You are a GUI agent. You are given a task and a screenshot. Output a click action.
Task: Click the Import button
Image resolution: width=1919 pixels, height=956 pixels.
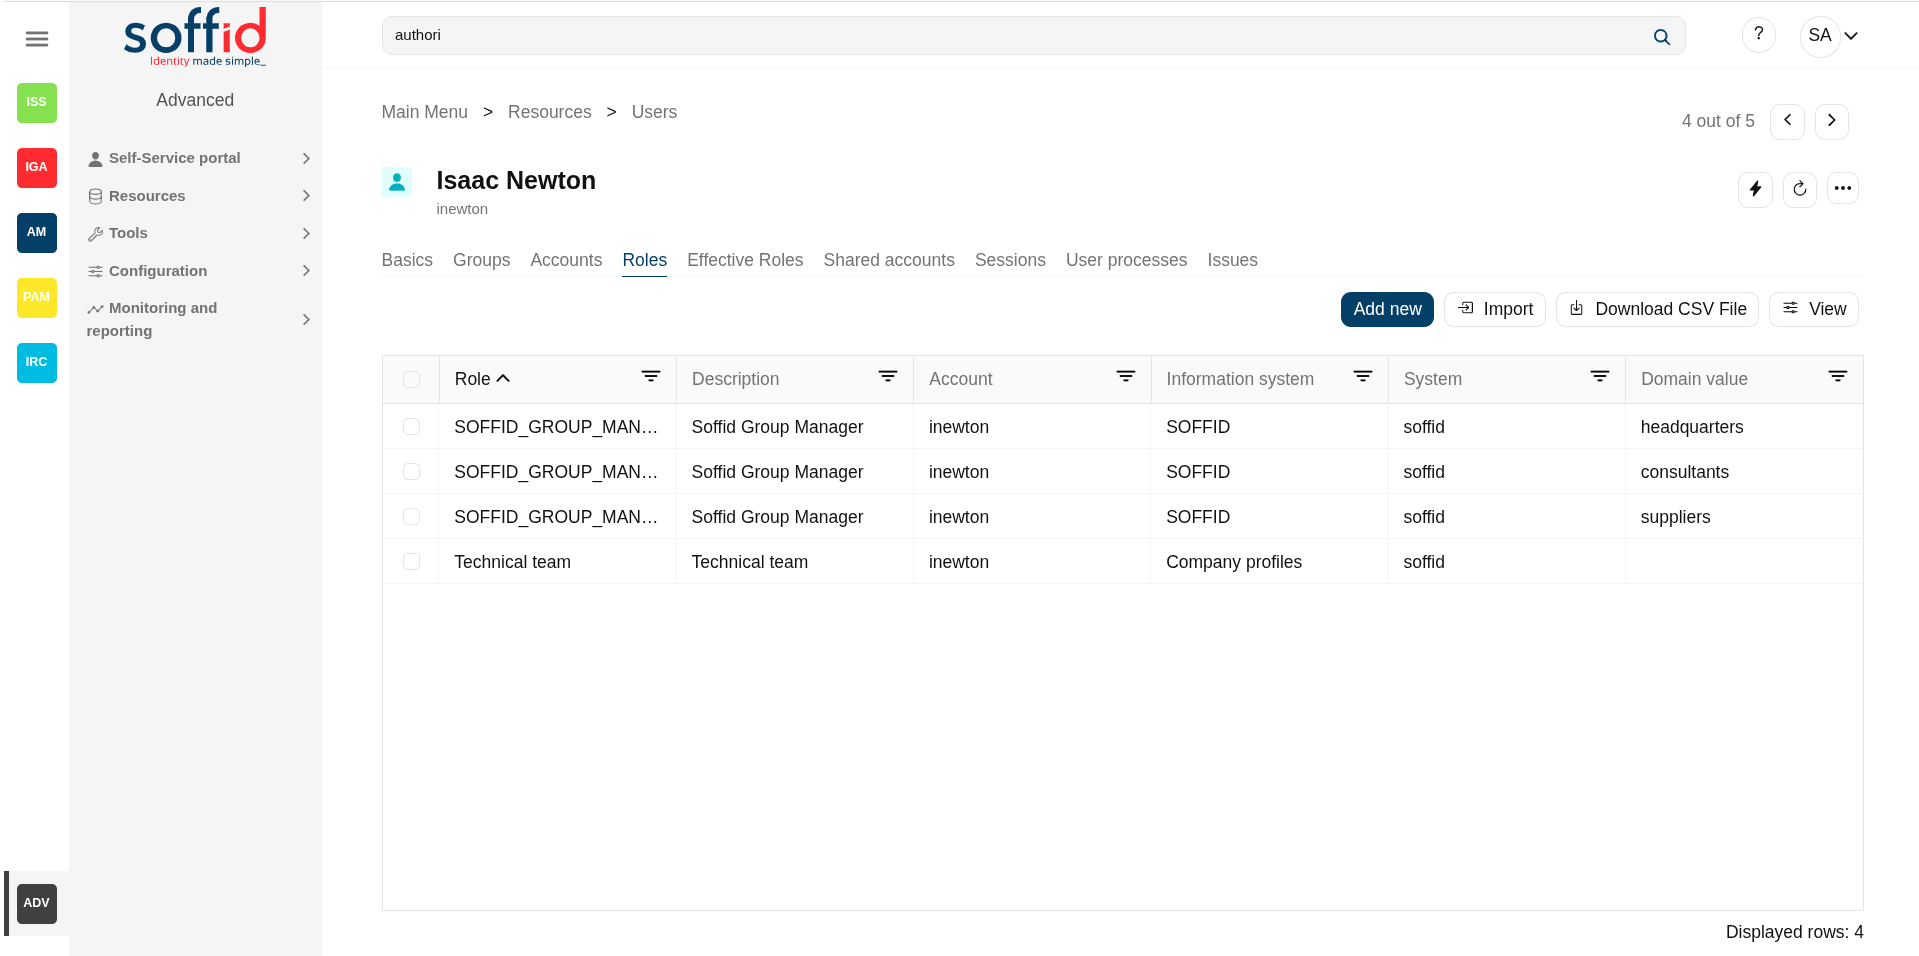1494,309
